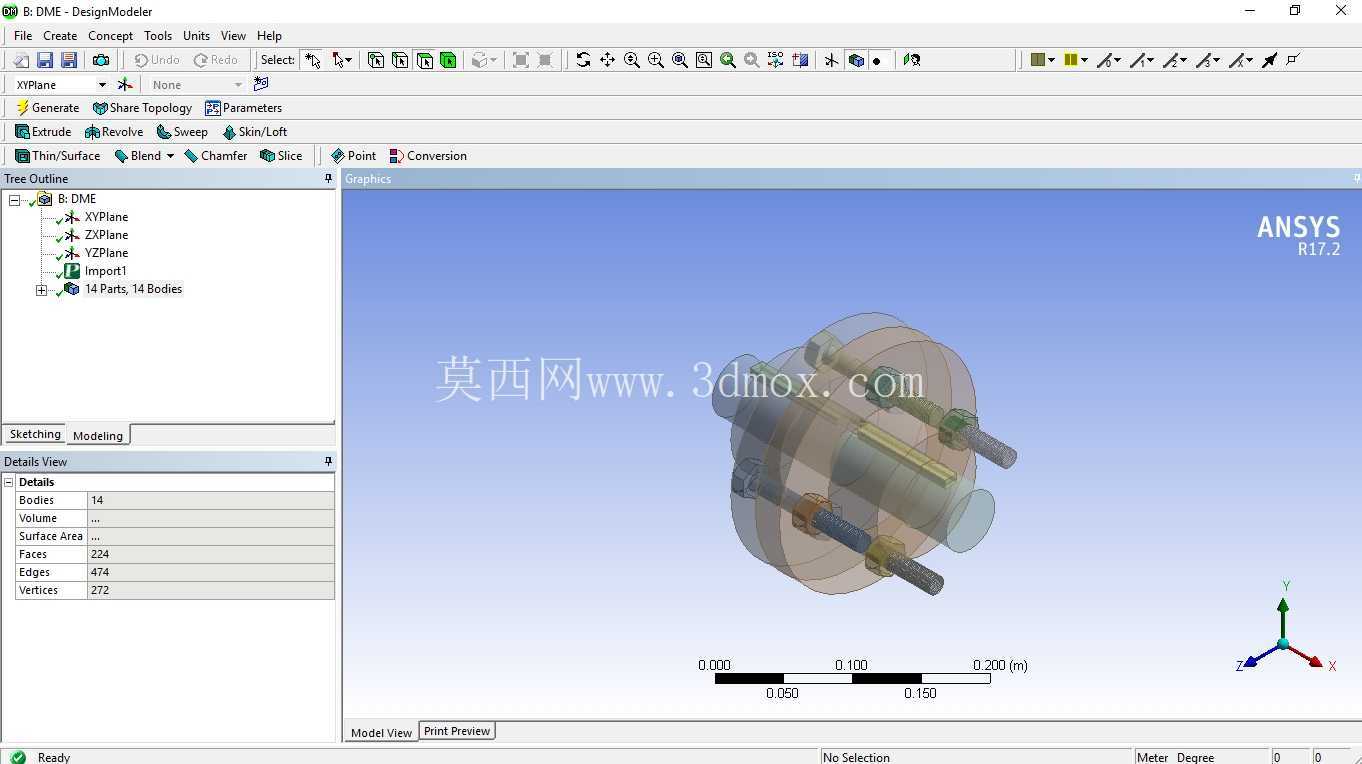Click the Revolve button

pos(114,132)
